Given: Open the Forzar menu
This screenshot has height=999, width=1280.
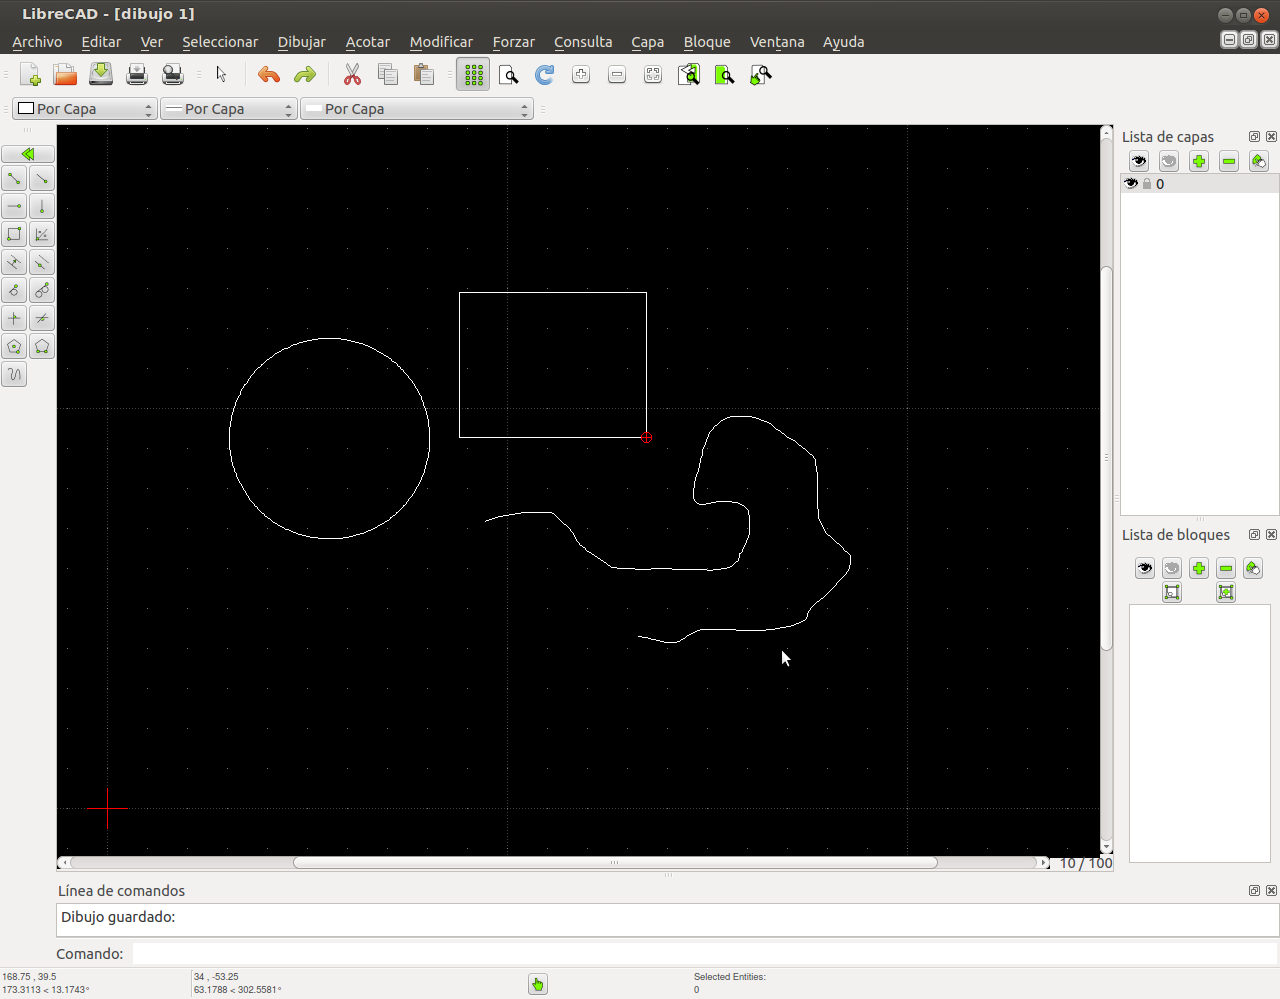Looking at the screenshot, I should point(514,42).
